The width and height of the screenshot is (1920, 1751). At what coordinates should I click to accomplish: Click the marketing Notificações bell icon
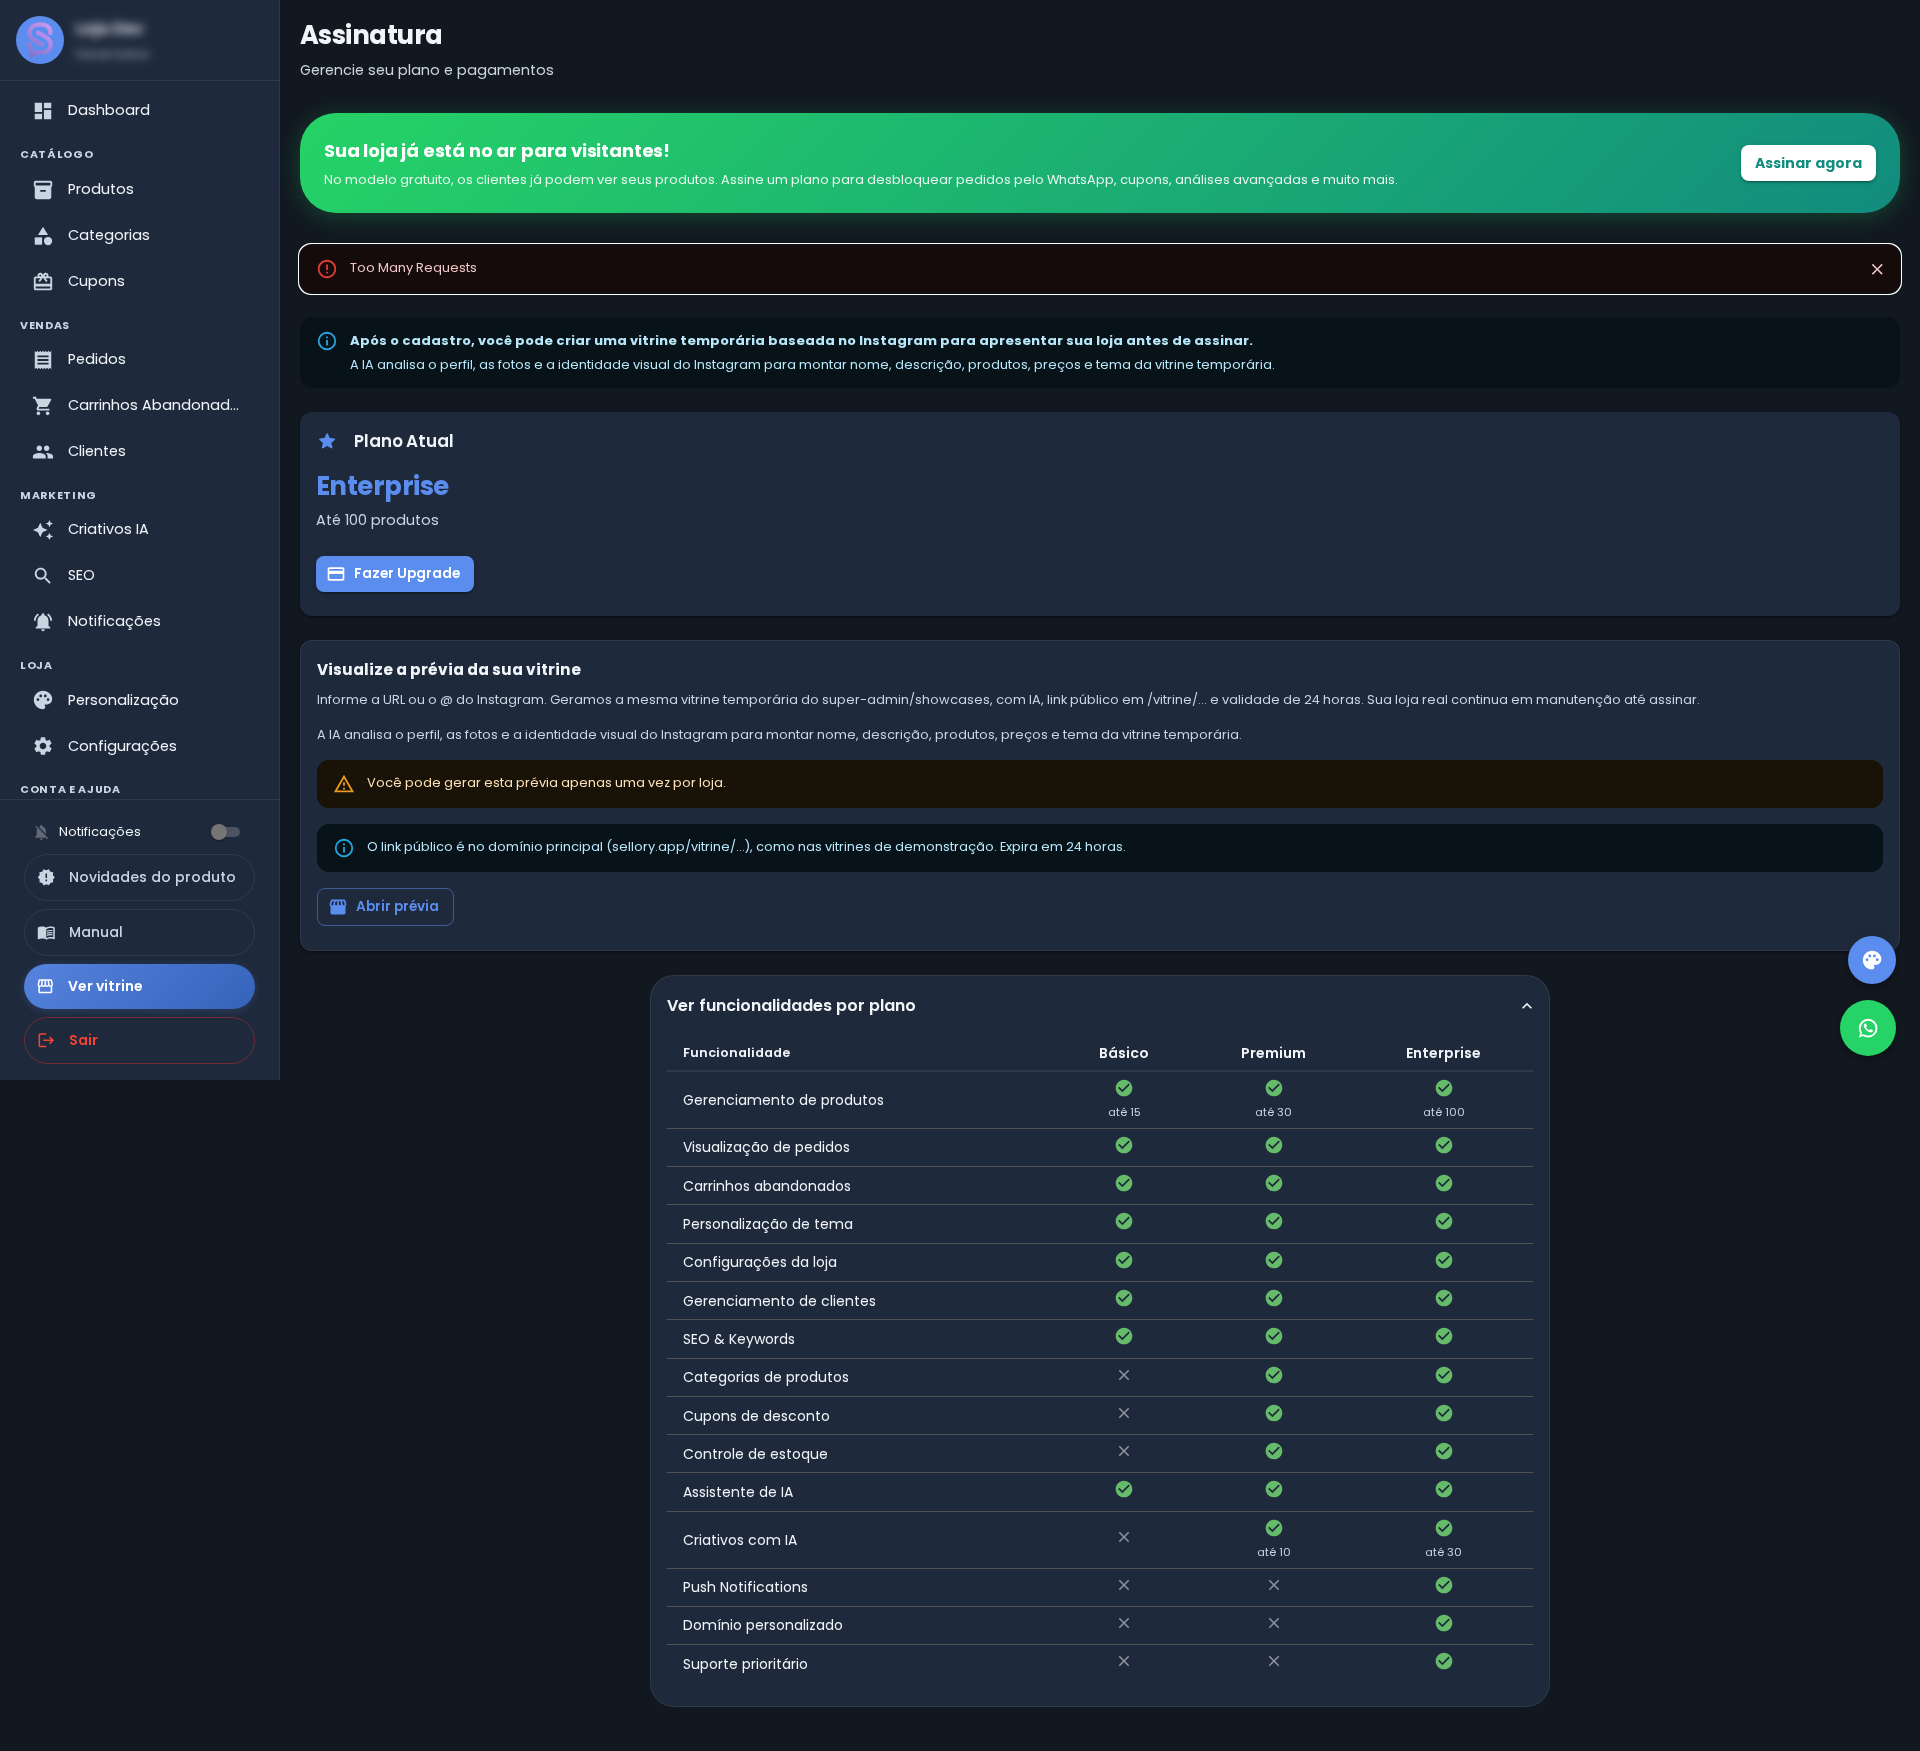(43, 622)
